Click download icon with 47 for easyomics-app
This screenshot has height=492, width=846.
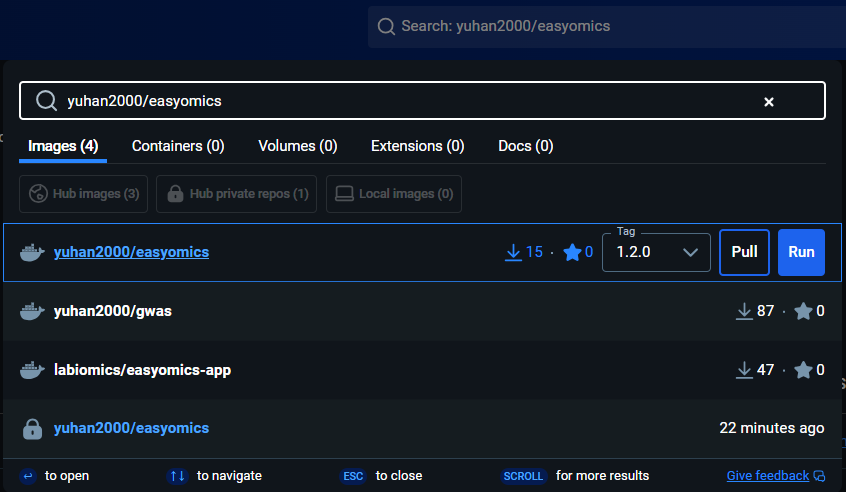tap(744, 370)
